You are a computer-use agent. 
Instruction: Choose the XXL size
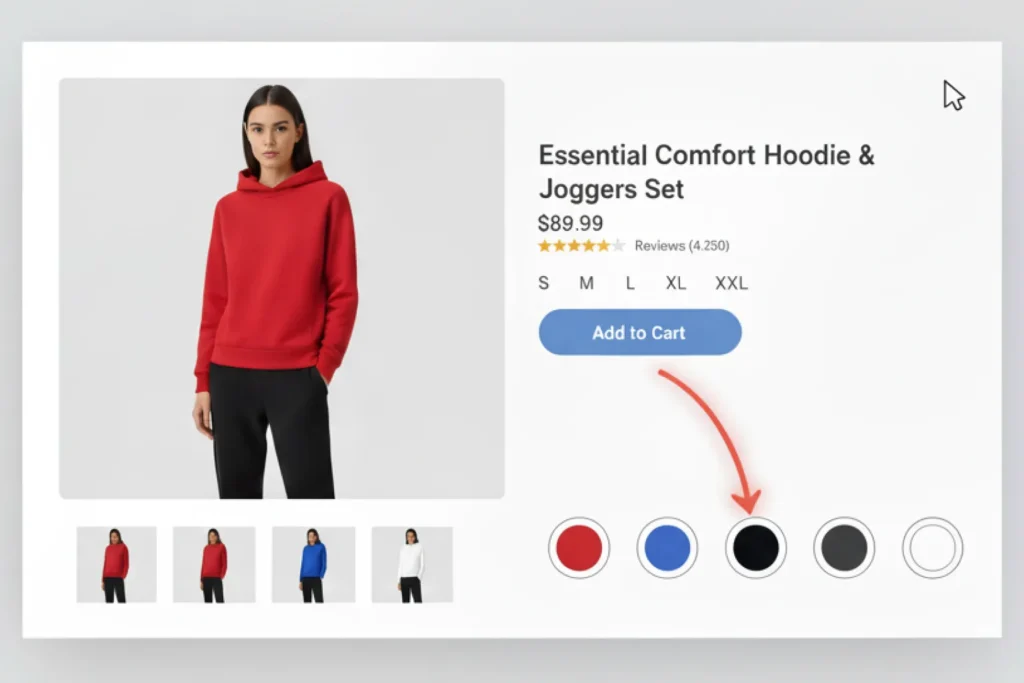731,283
